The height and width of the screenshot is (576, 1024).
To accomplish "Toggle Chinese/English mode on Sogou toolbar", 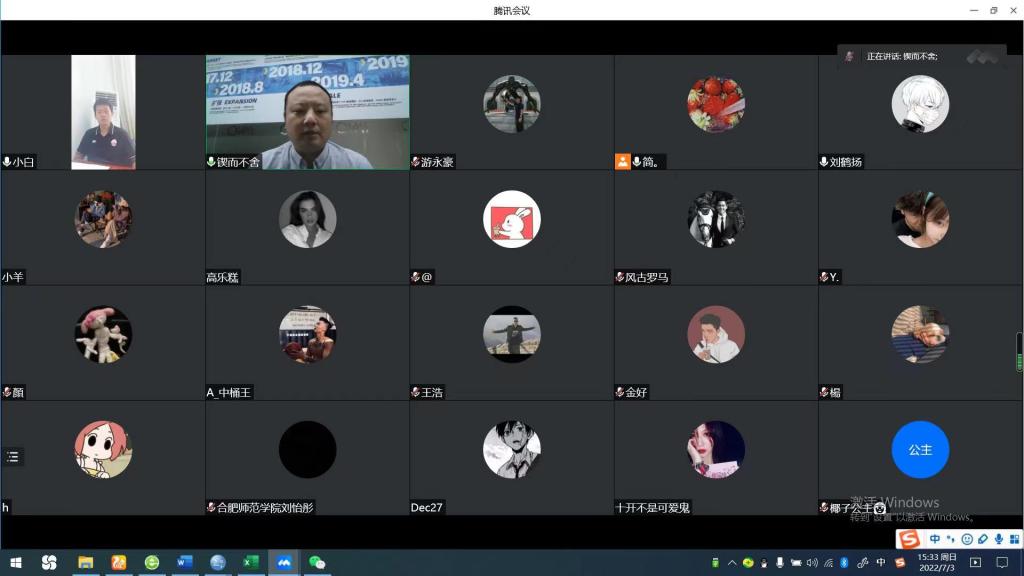I will pyautogui.click(x=934, y=540).
